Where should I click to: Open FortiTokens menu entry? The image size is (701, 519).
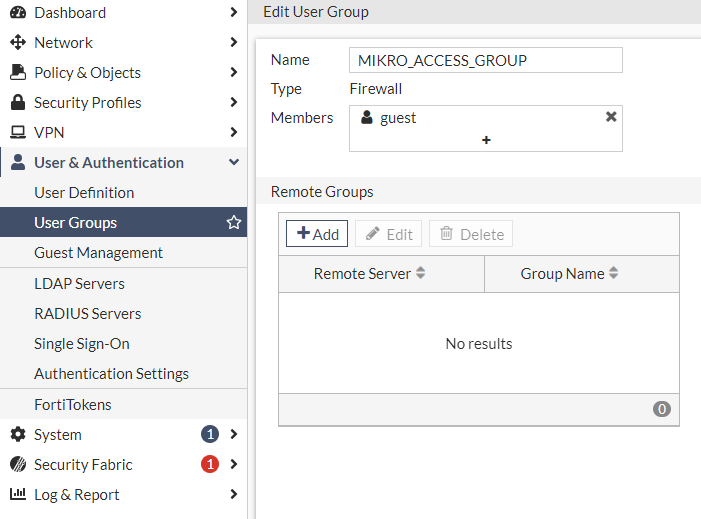tap(73, 405)
